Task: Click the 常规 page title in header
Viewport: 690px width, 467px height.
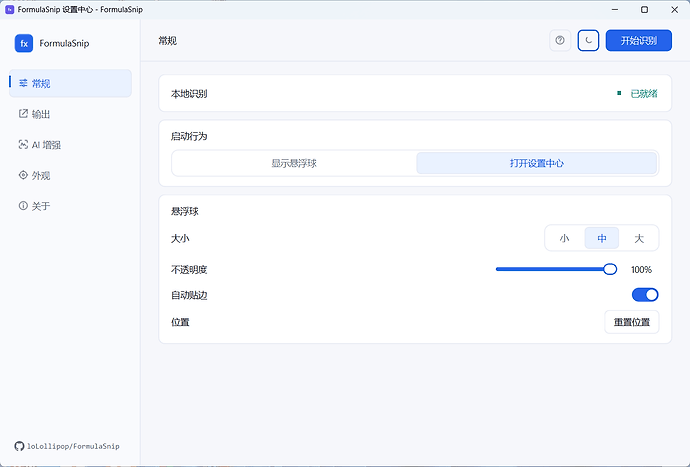Action: tap(168, 41)
